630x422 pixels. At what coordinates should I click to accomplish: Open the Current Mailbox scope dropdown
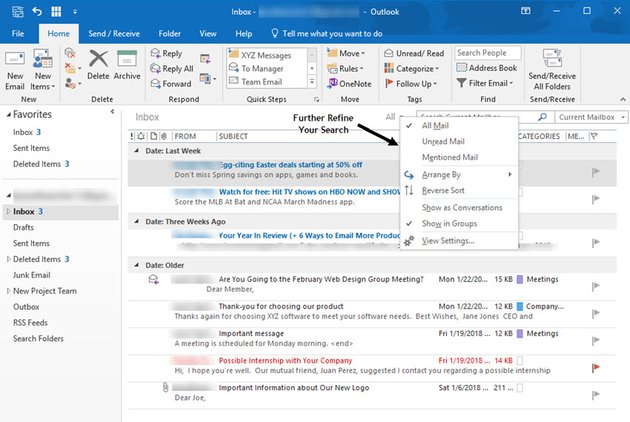(x=586, y=117)
